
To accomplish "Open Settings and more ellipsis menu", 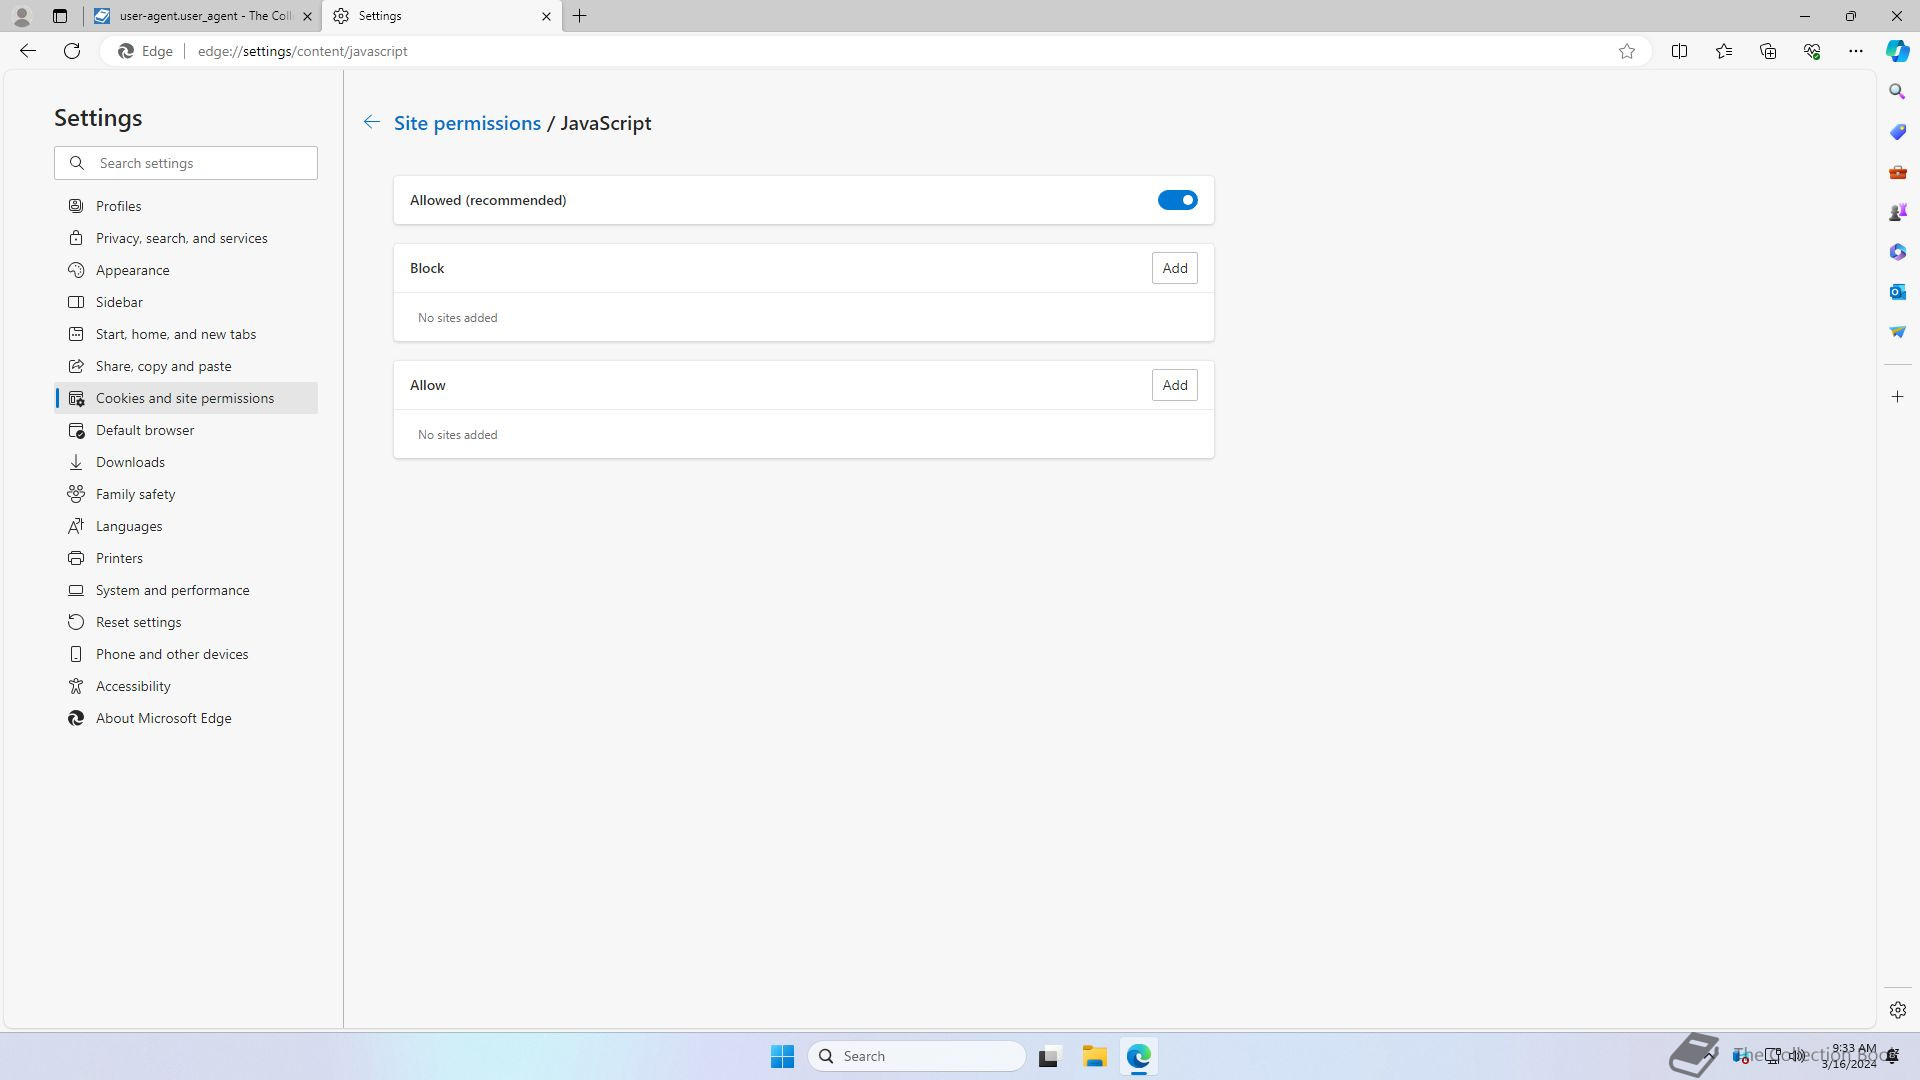I will coord(1855,51).
